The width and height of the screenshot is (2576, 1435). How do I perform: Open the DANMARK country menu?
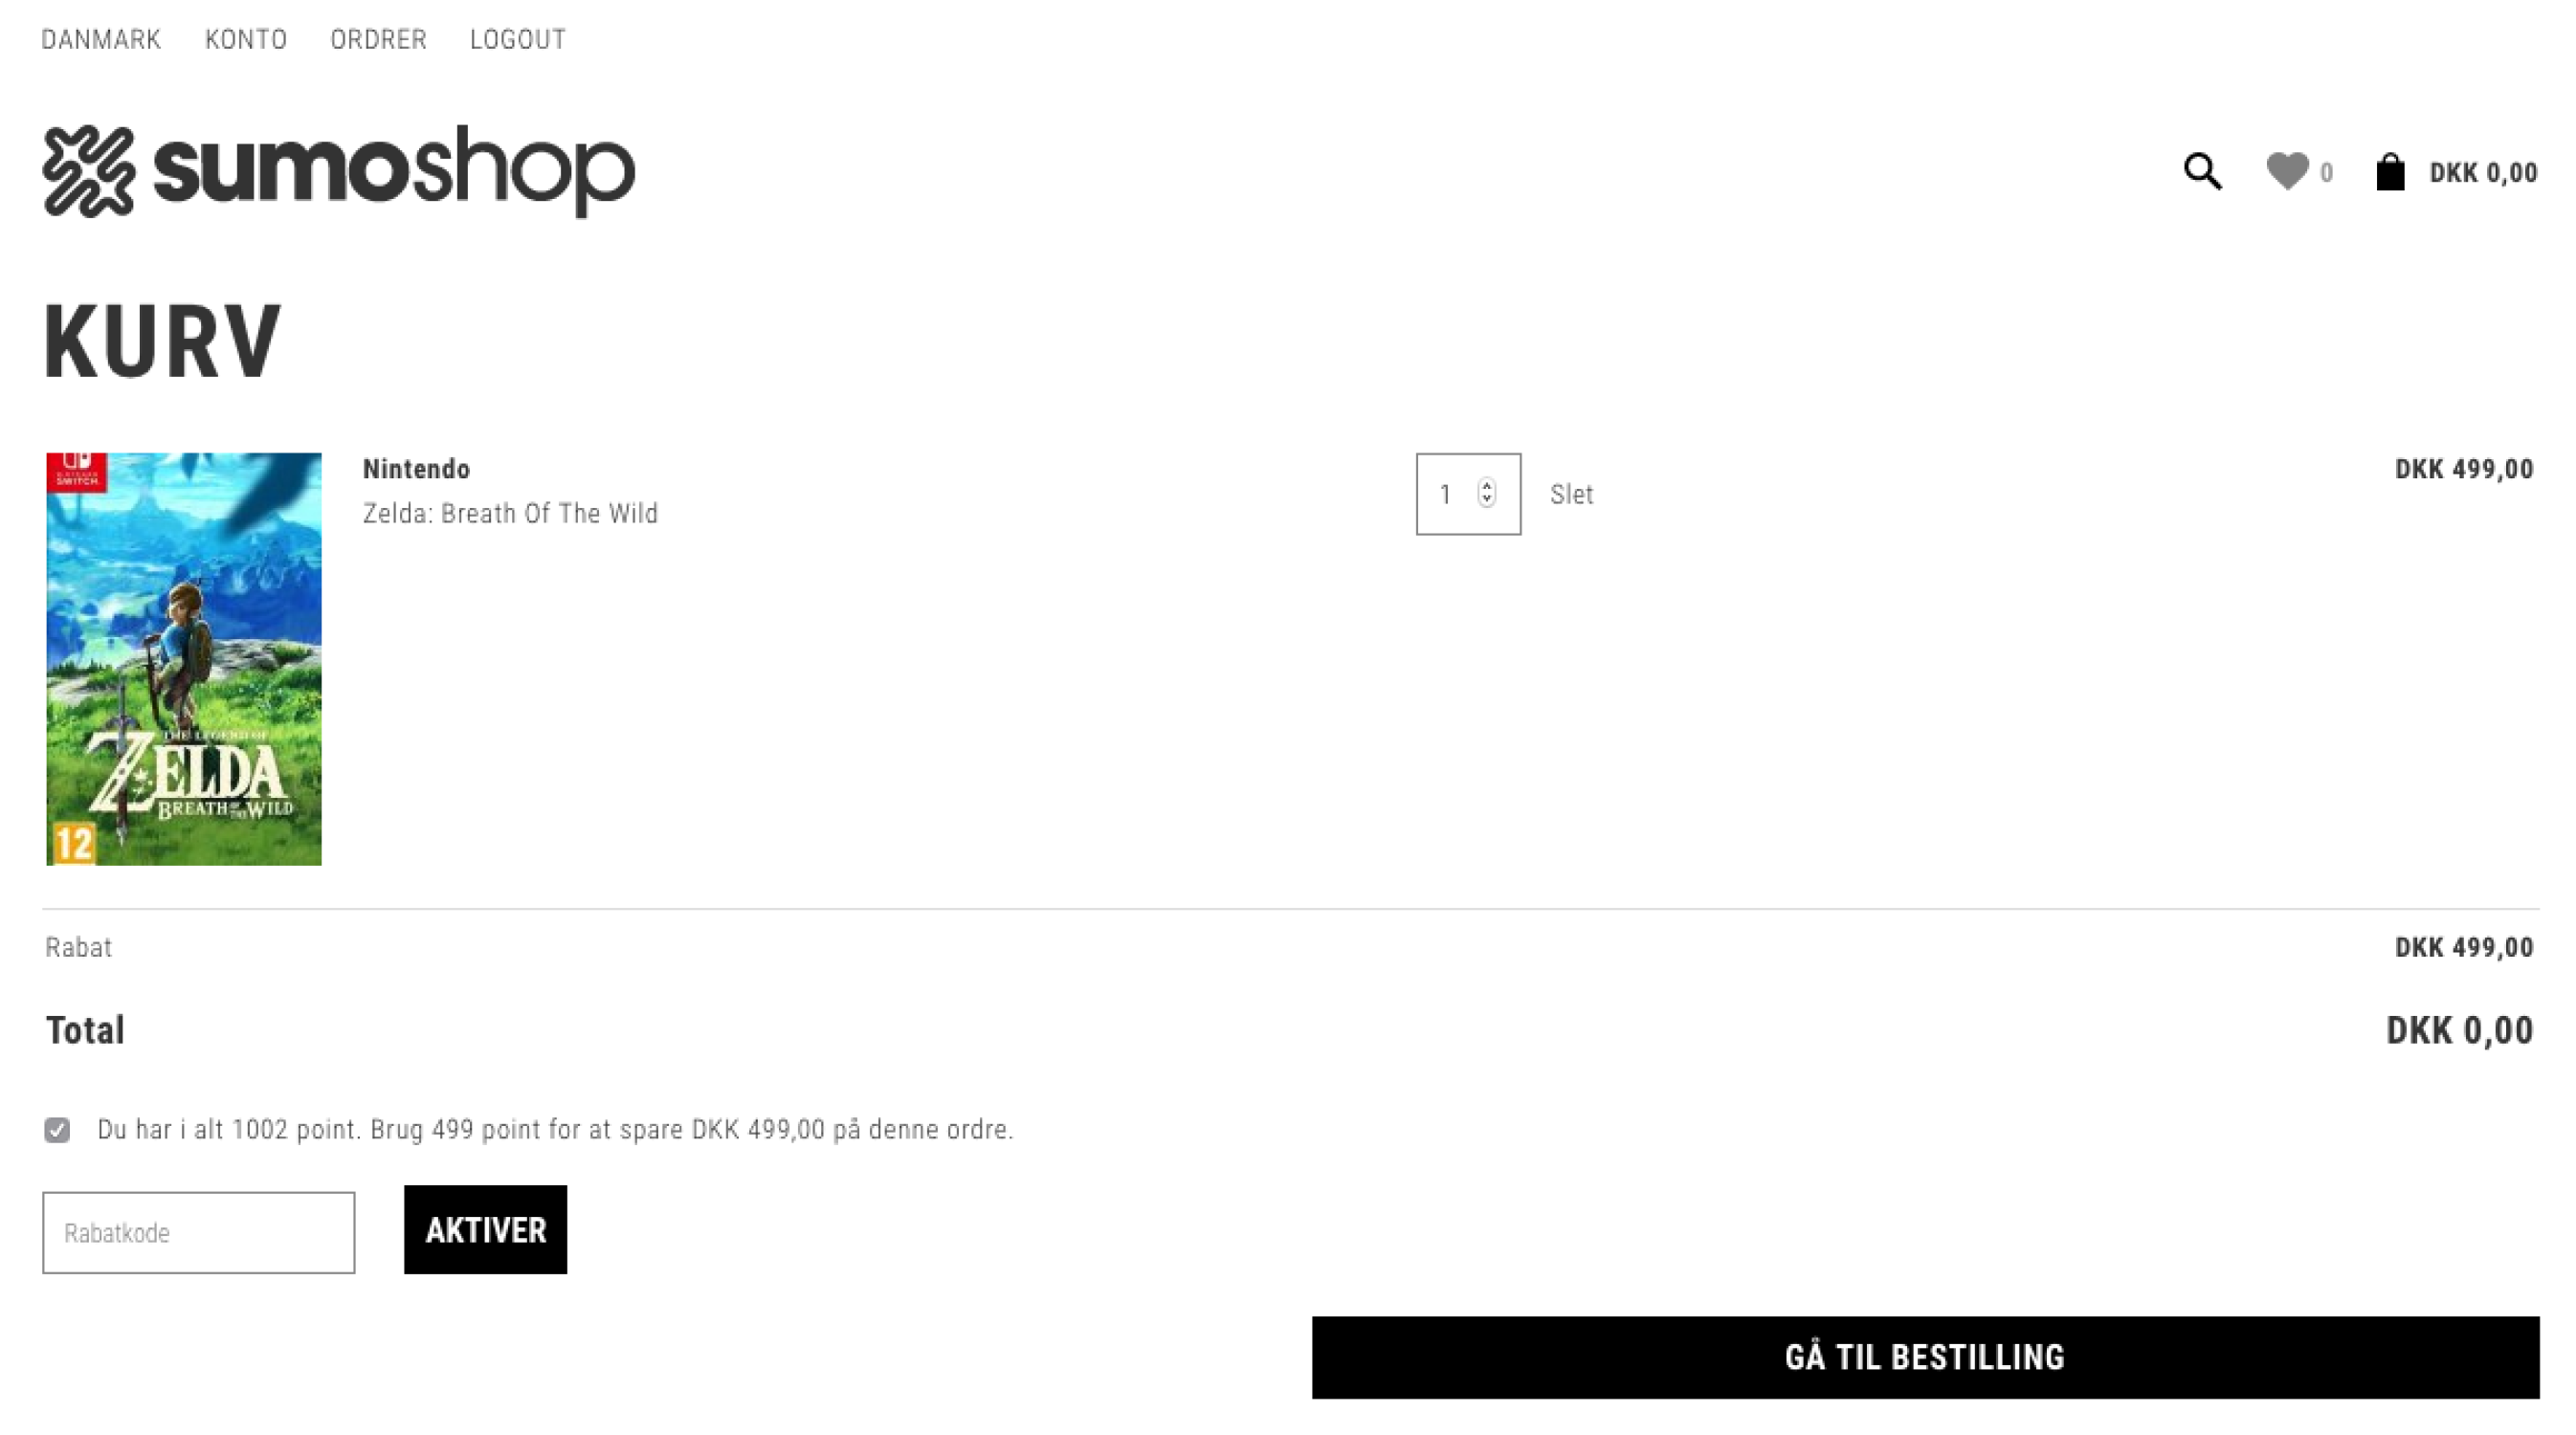coord(101,39)
